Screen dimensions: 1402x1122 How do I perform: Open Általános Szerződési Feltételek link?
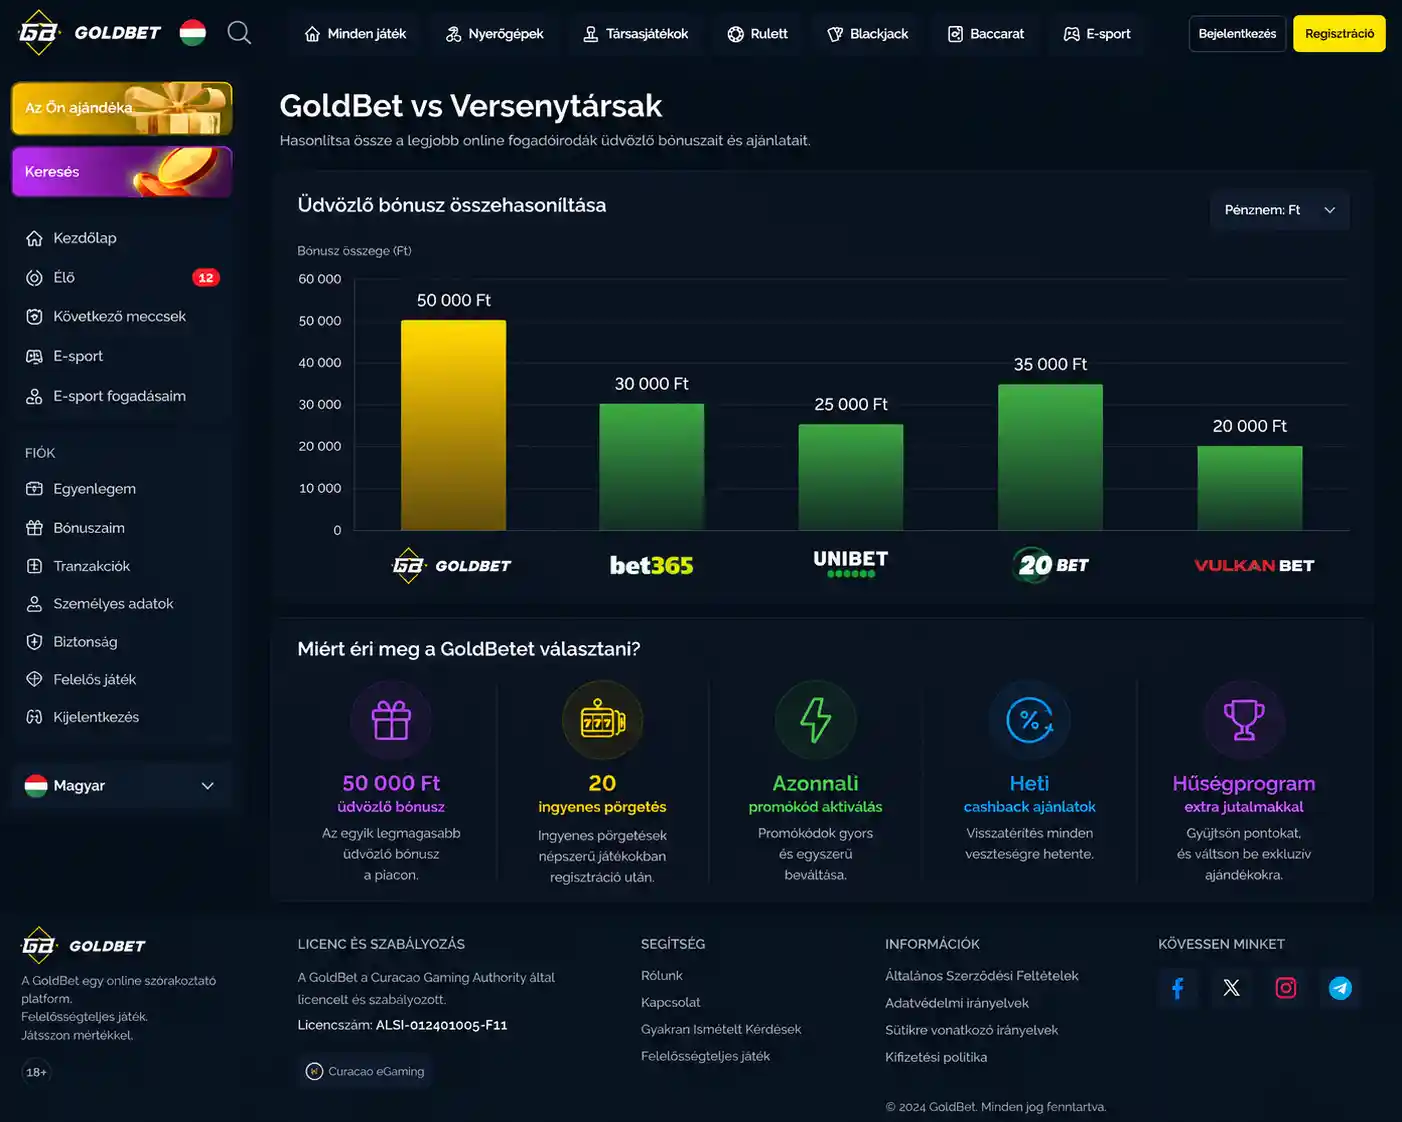(982, 976)
